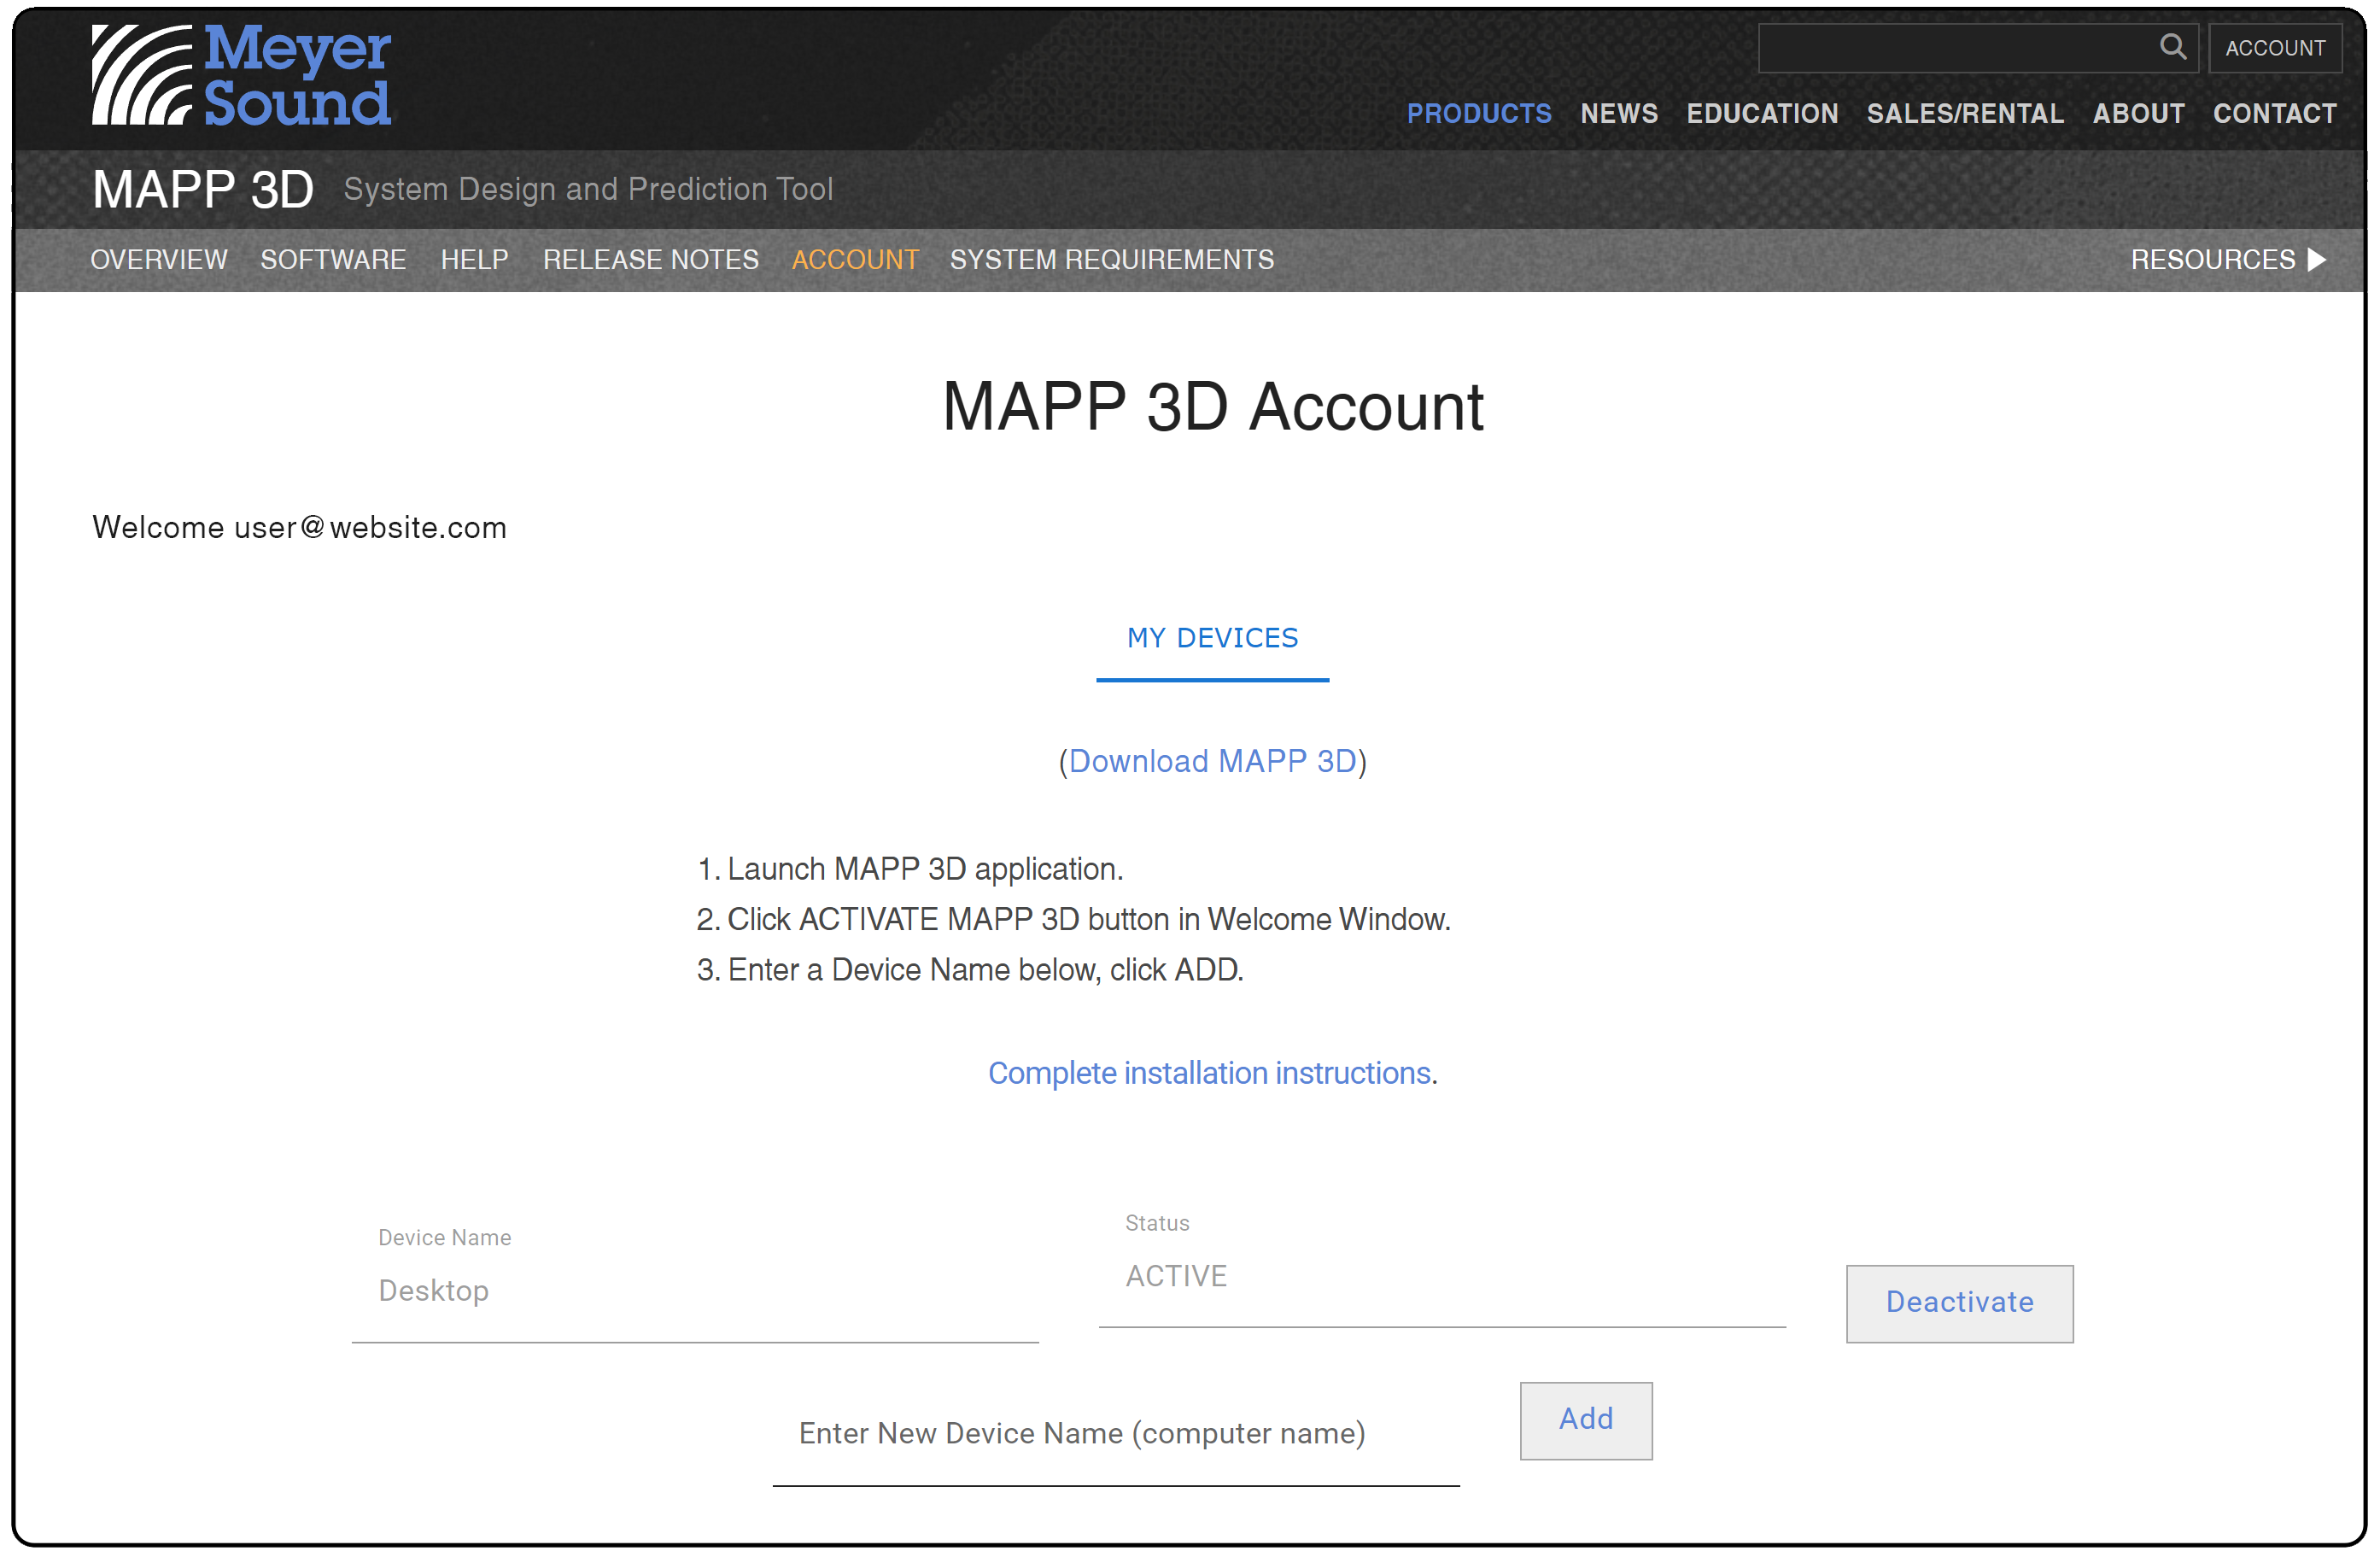Image resolution: width=2380 pixels, height=1557 pixels.
Task: Go to RELEASE NOTES tab
Action: (650, 260)
